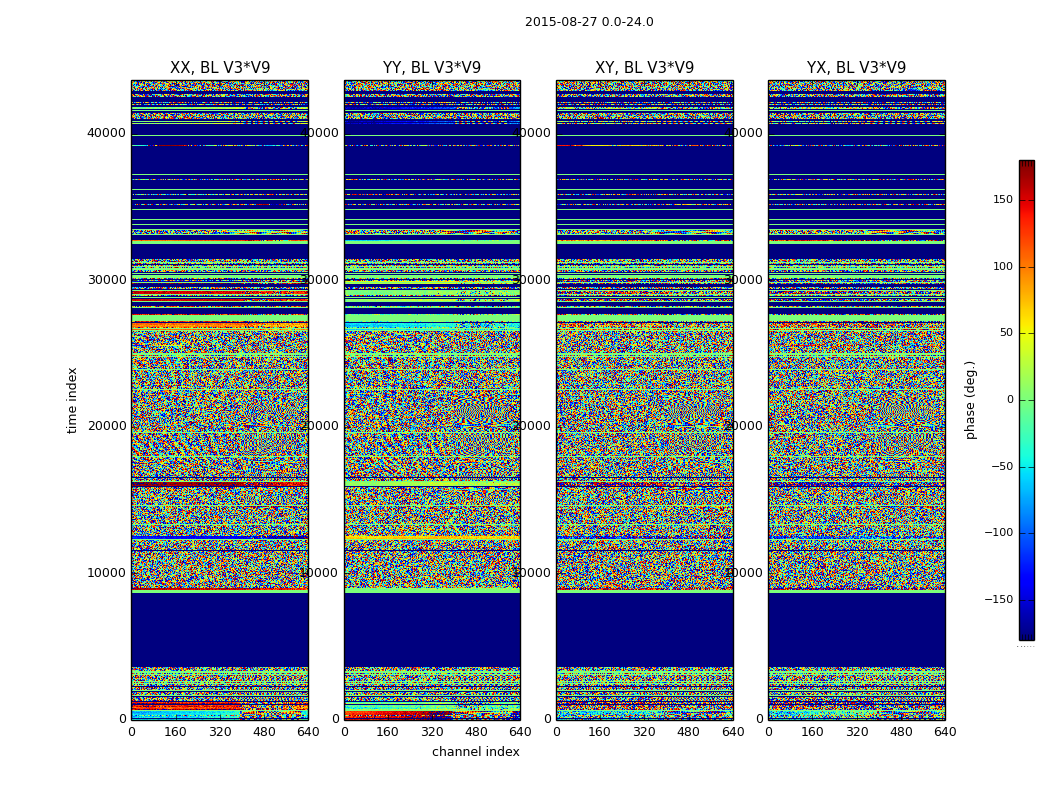1050x800 pixels.
Task: Click the 320 x-tick under XY panel
Action: coord(644,732)
